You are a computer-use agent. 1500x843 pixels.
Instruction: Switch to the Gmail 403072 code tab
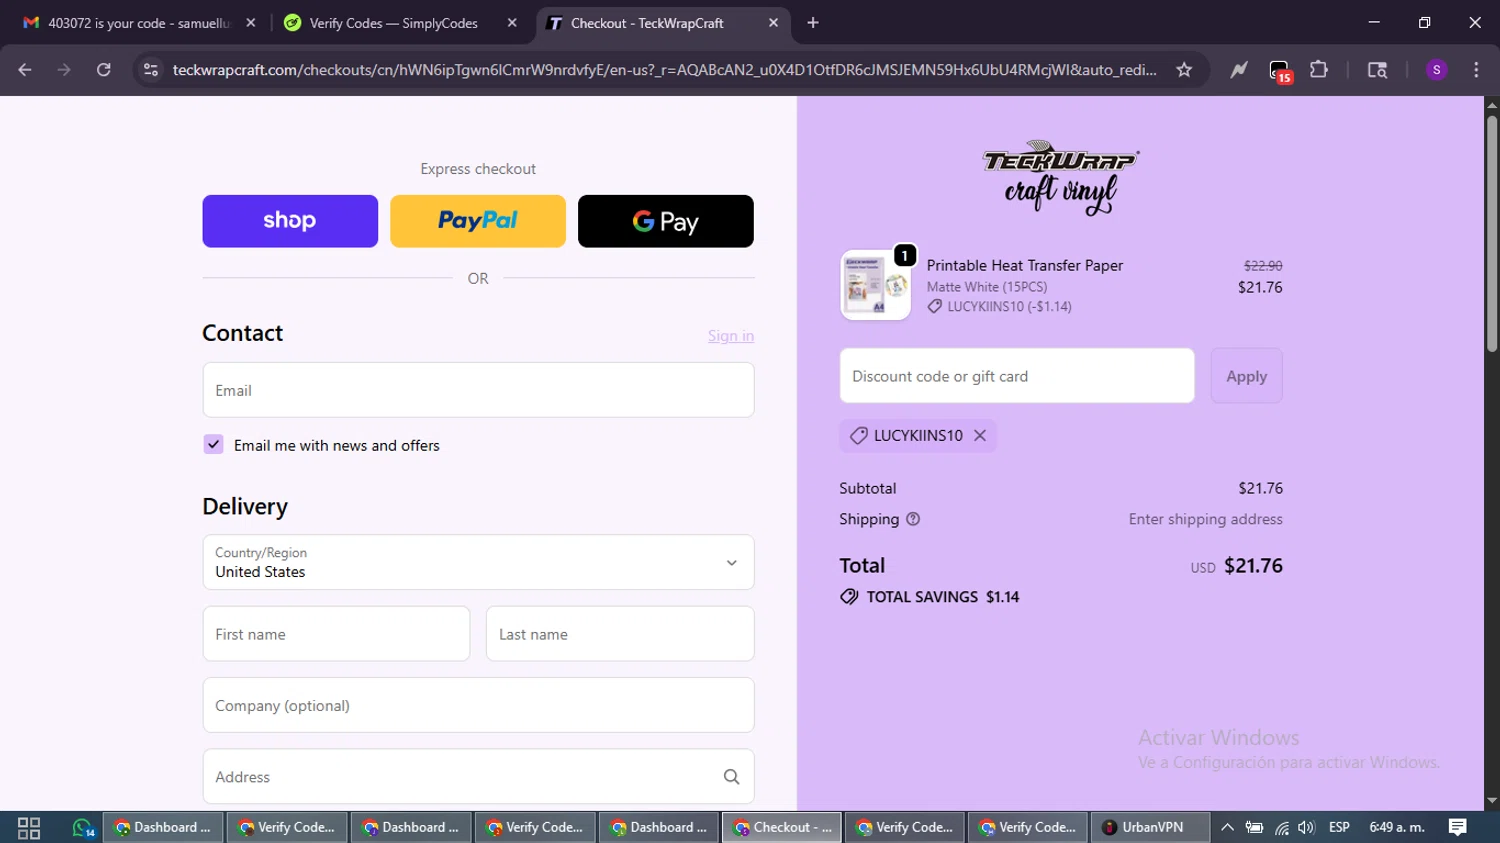click(x=138, y=23)
